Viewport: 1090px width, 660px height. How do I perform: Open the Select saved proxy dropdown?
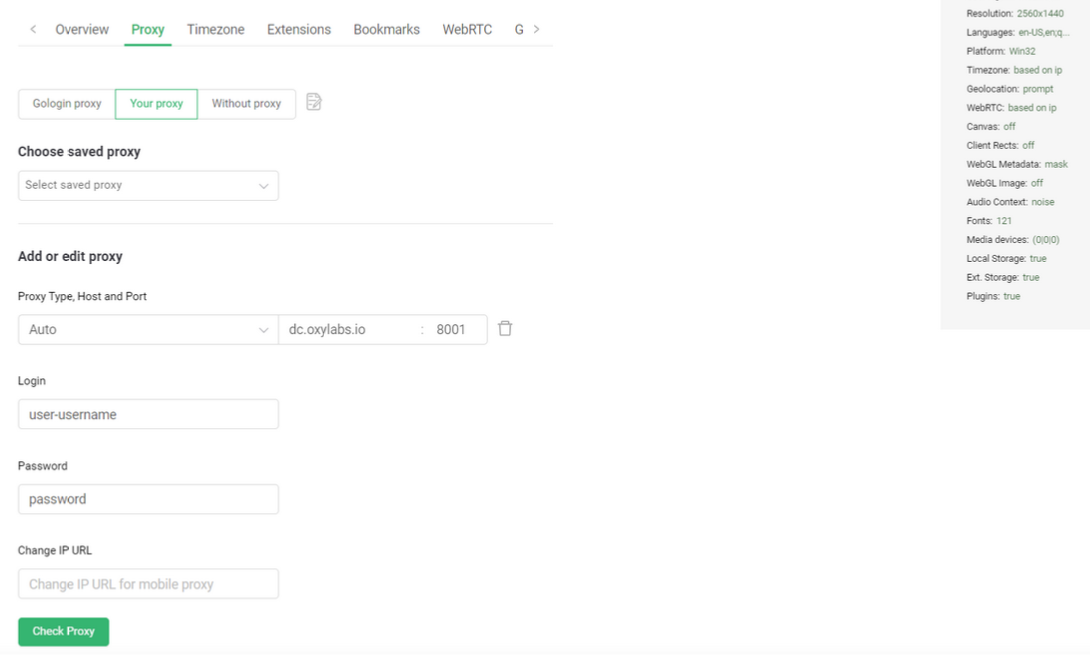(x=148, y=185)
